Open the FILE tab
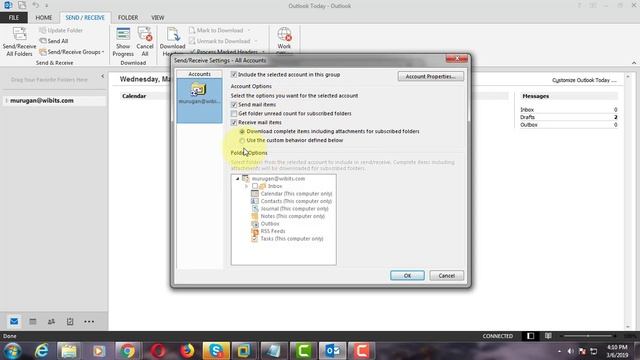Image resolution: width=640 pixels, height=360 pixels. 13,18
